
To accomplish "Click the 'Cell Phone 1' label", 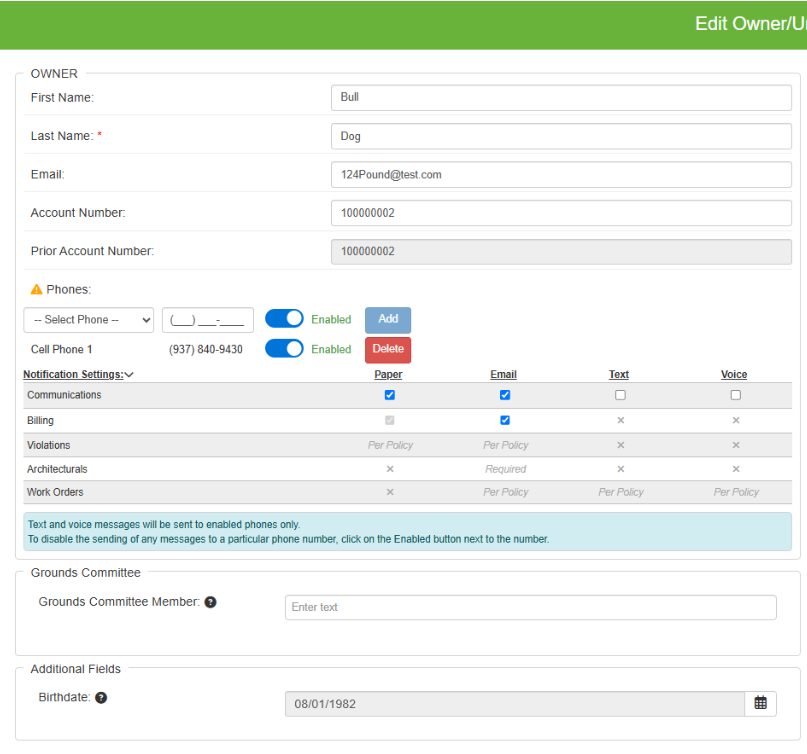I will coord(61,349).
